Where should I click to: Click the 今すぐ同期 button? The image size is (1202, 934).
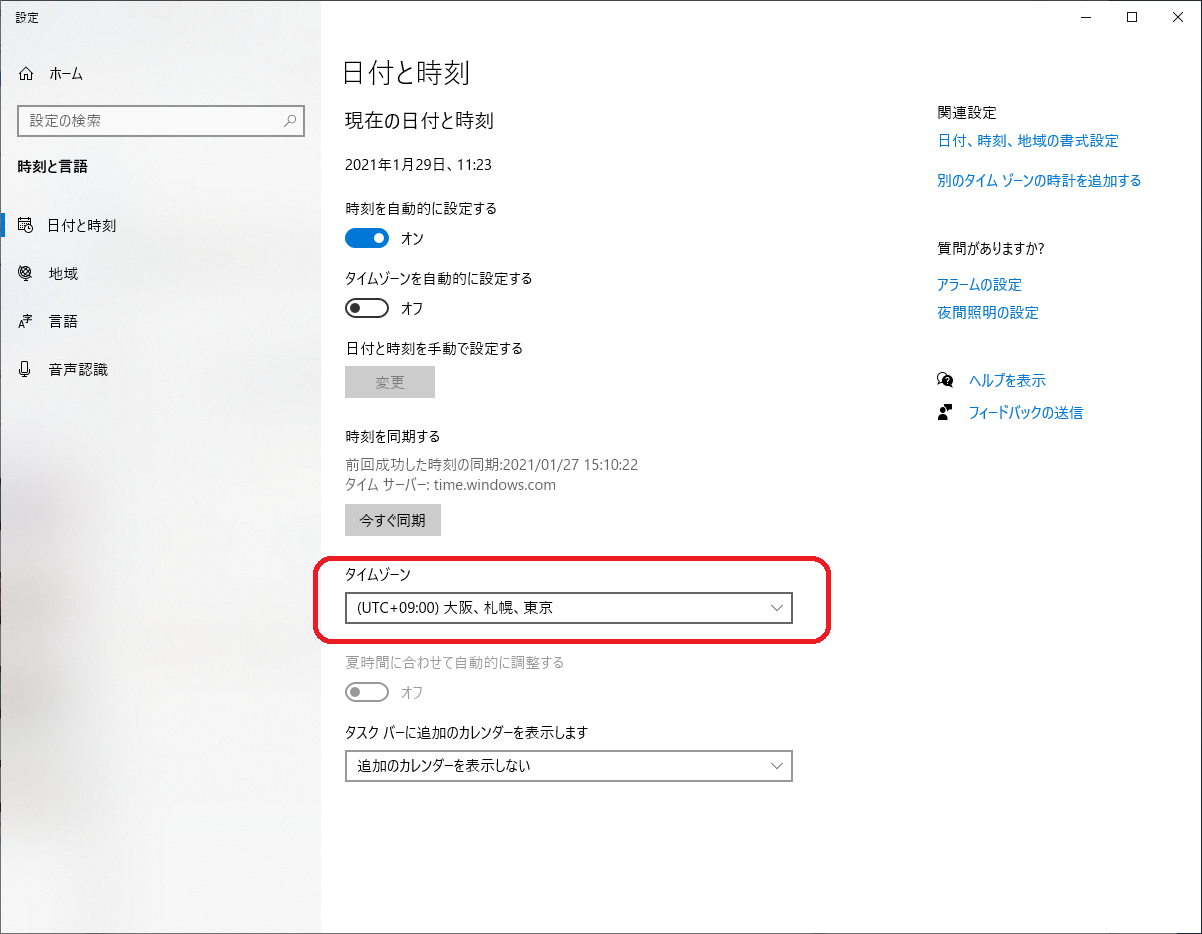click(392, 520)
